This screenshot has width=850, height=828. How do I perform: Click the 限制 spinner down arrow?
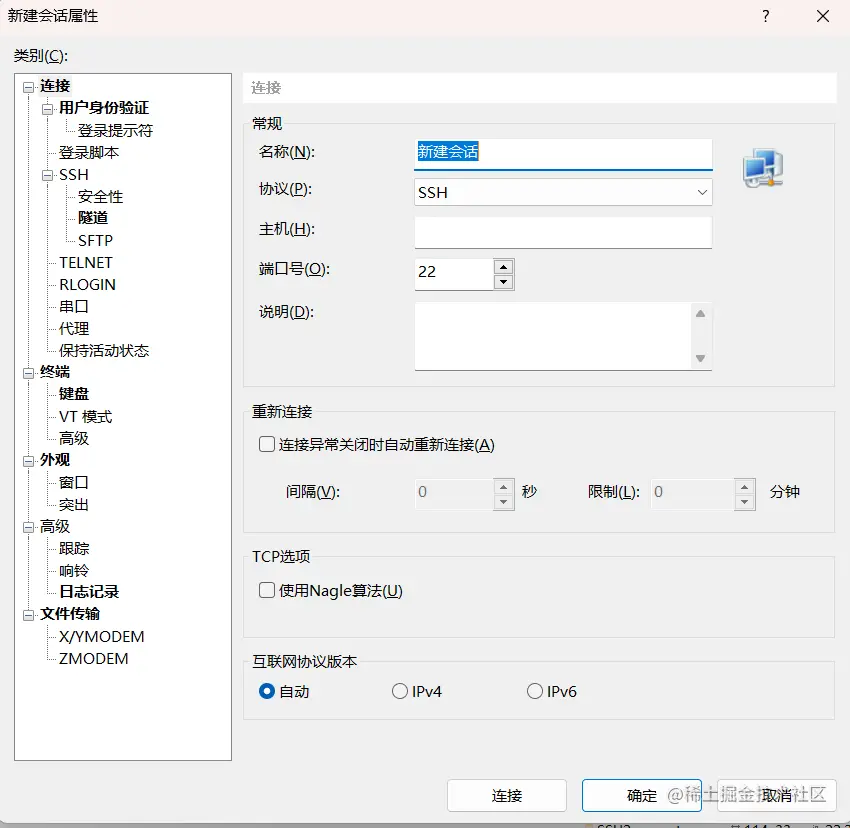(744, 502)
